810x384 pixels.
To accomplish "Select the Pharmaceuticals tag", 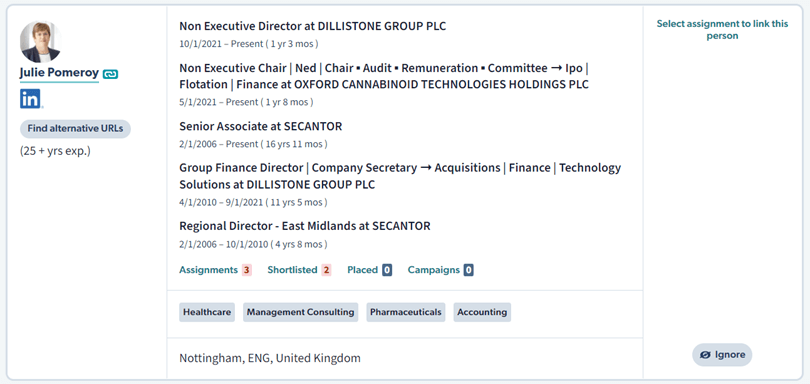I will tap(406, 312).
